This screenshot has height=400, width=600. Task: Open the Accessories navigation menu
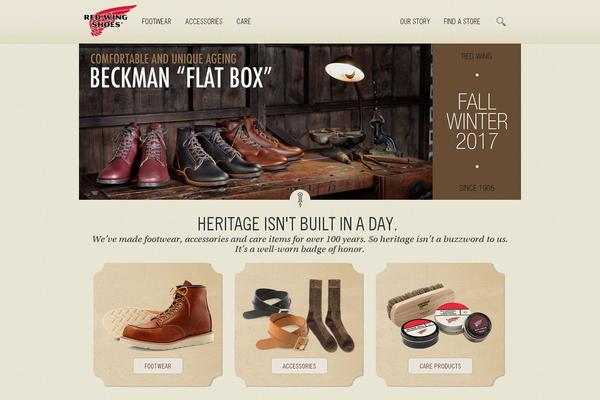[x=204, y=21]
